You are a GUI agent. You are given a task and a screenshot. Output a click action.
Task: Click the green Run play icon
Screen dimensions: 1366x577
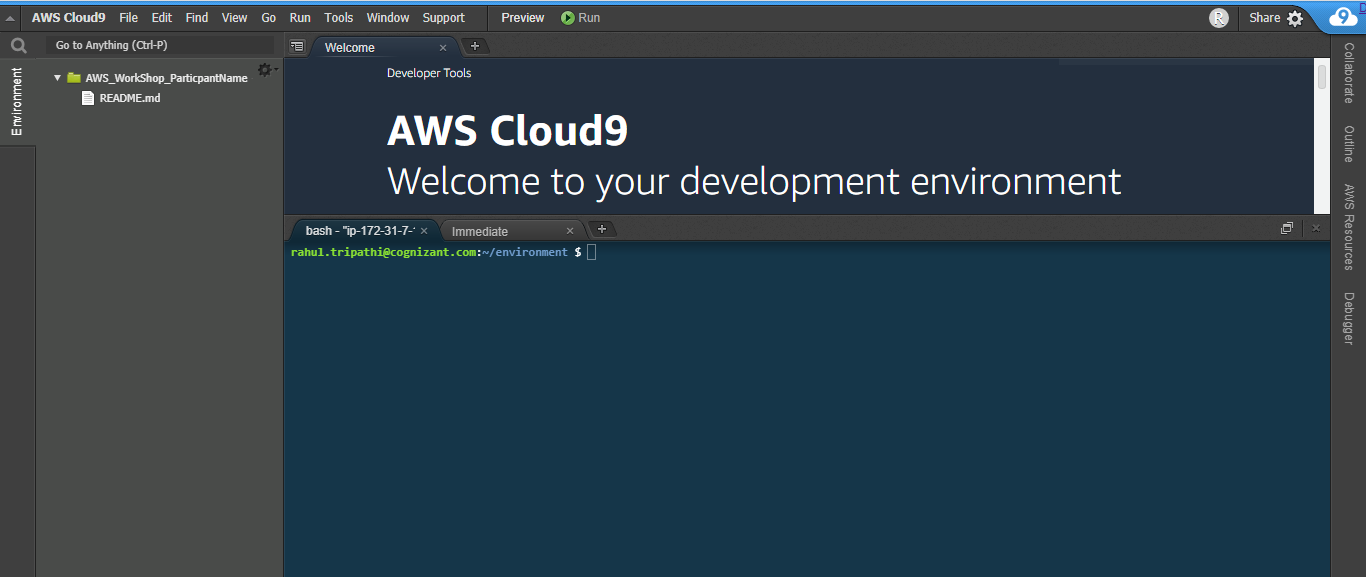pyautogui.click(x=568, y=18)
